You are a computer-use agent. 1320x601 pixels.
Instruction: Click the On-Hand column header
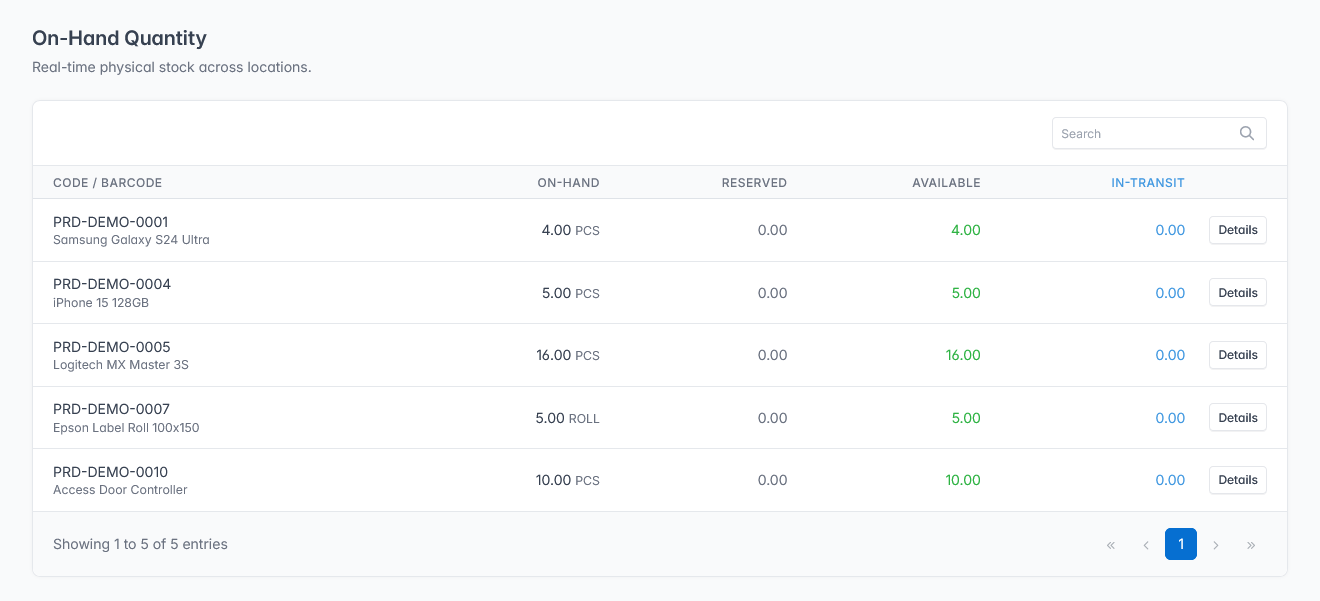click(568, 183)
